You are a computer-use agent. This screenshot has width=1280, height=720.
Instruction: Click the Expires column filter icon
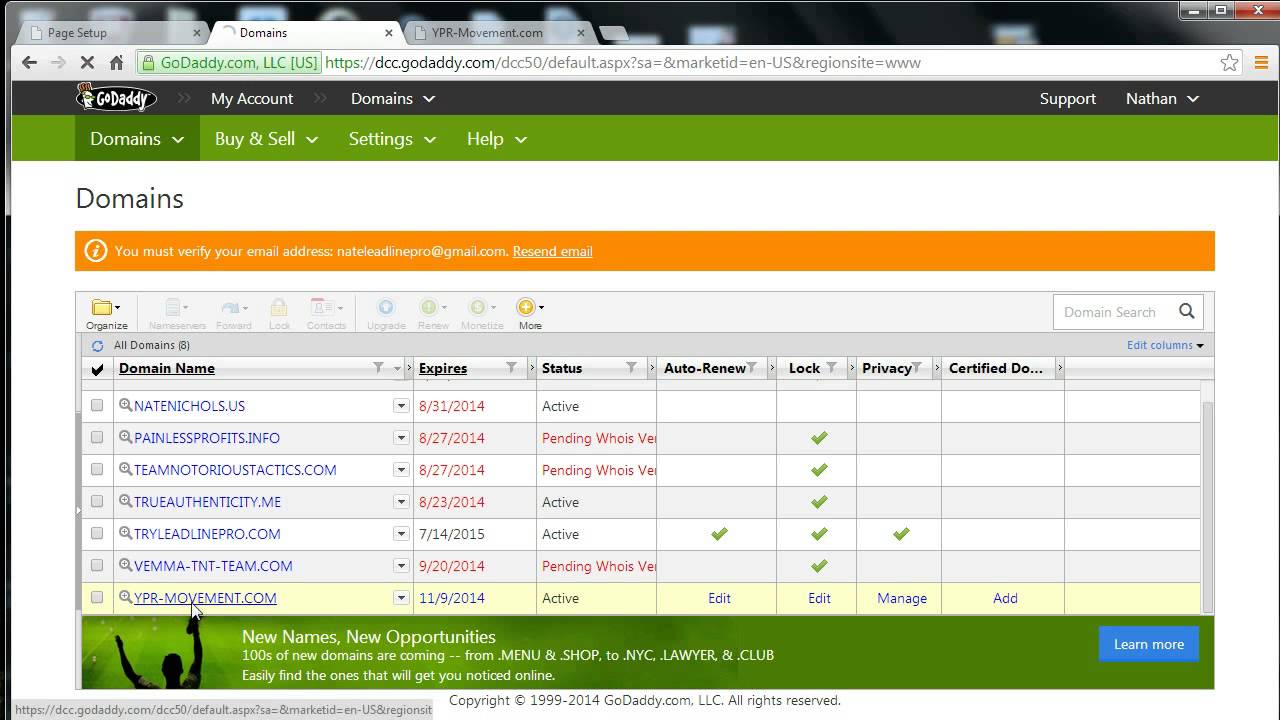pyautogui.click(x=511, y=368)
